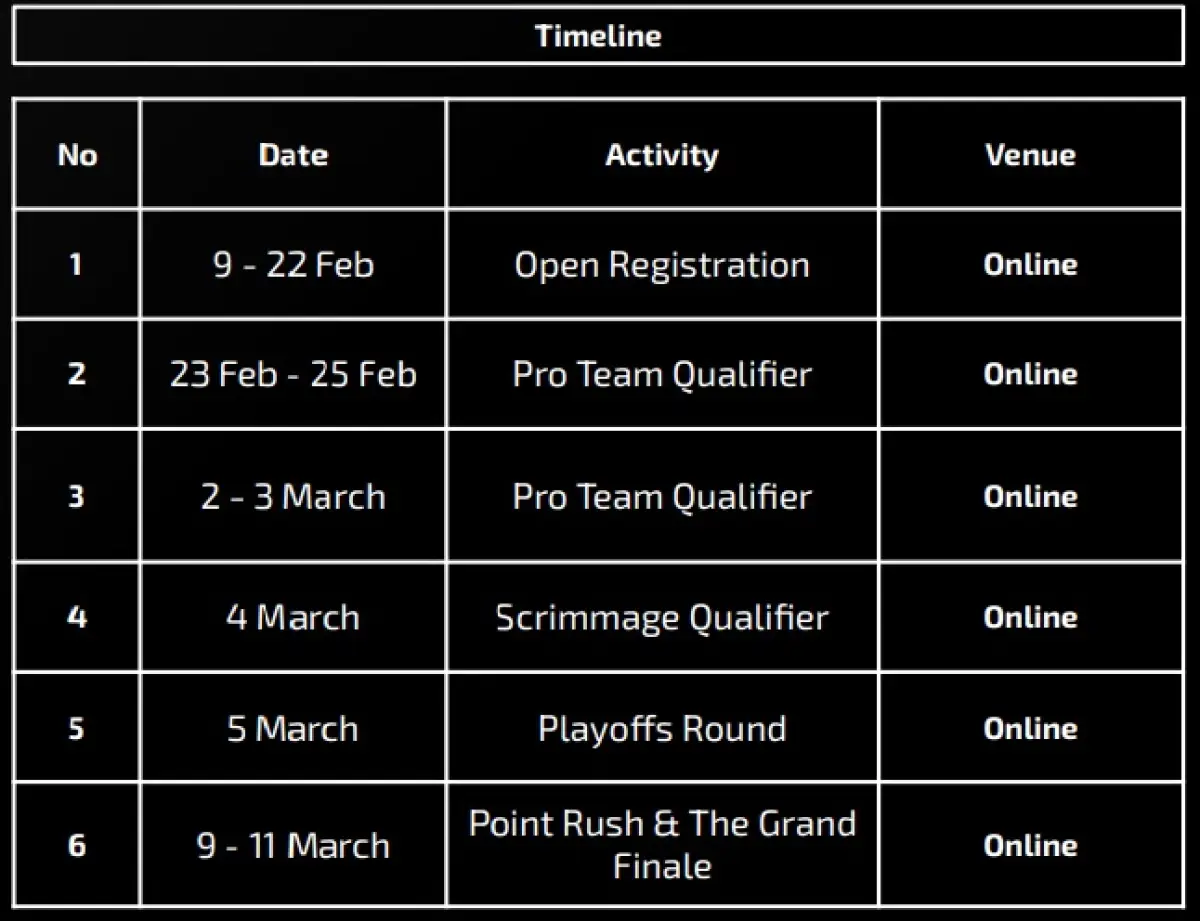Image resolution: width=1200 pixels, height=921 pixels.
Task: Select the Open Registration activity cell
Action: tap(661, 265)
